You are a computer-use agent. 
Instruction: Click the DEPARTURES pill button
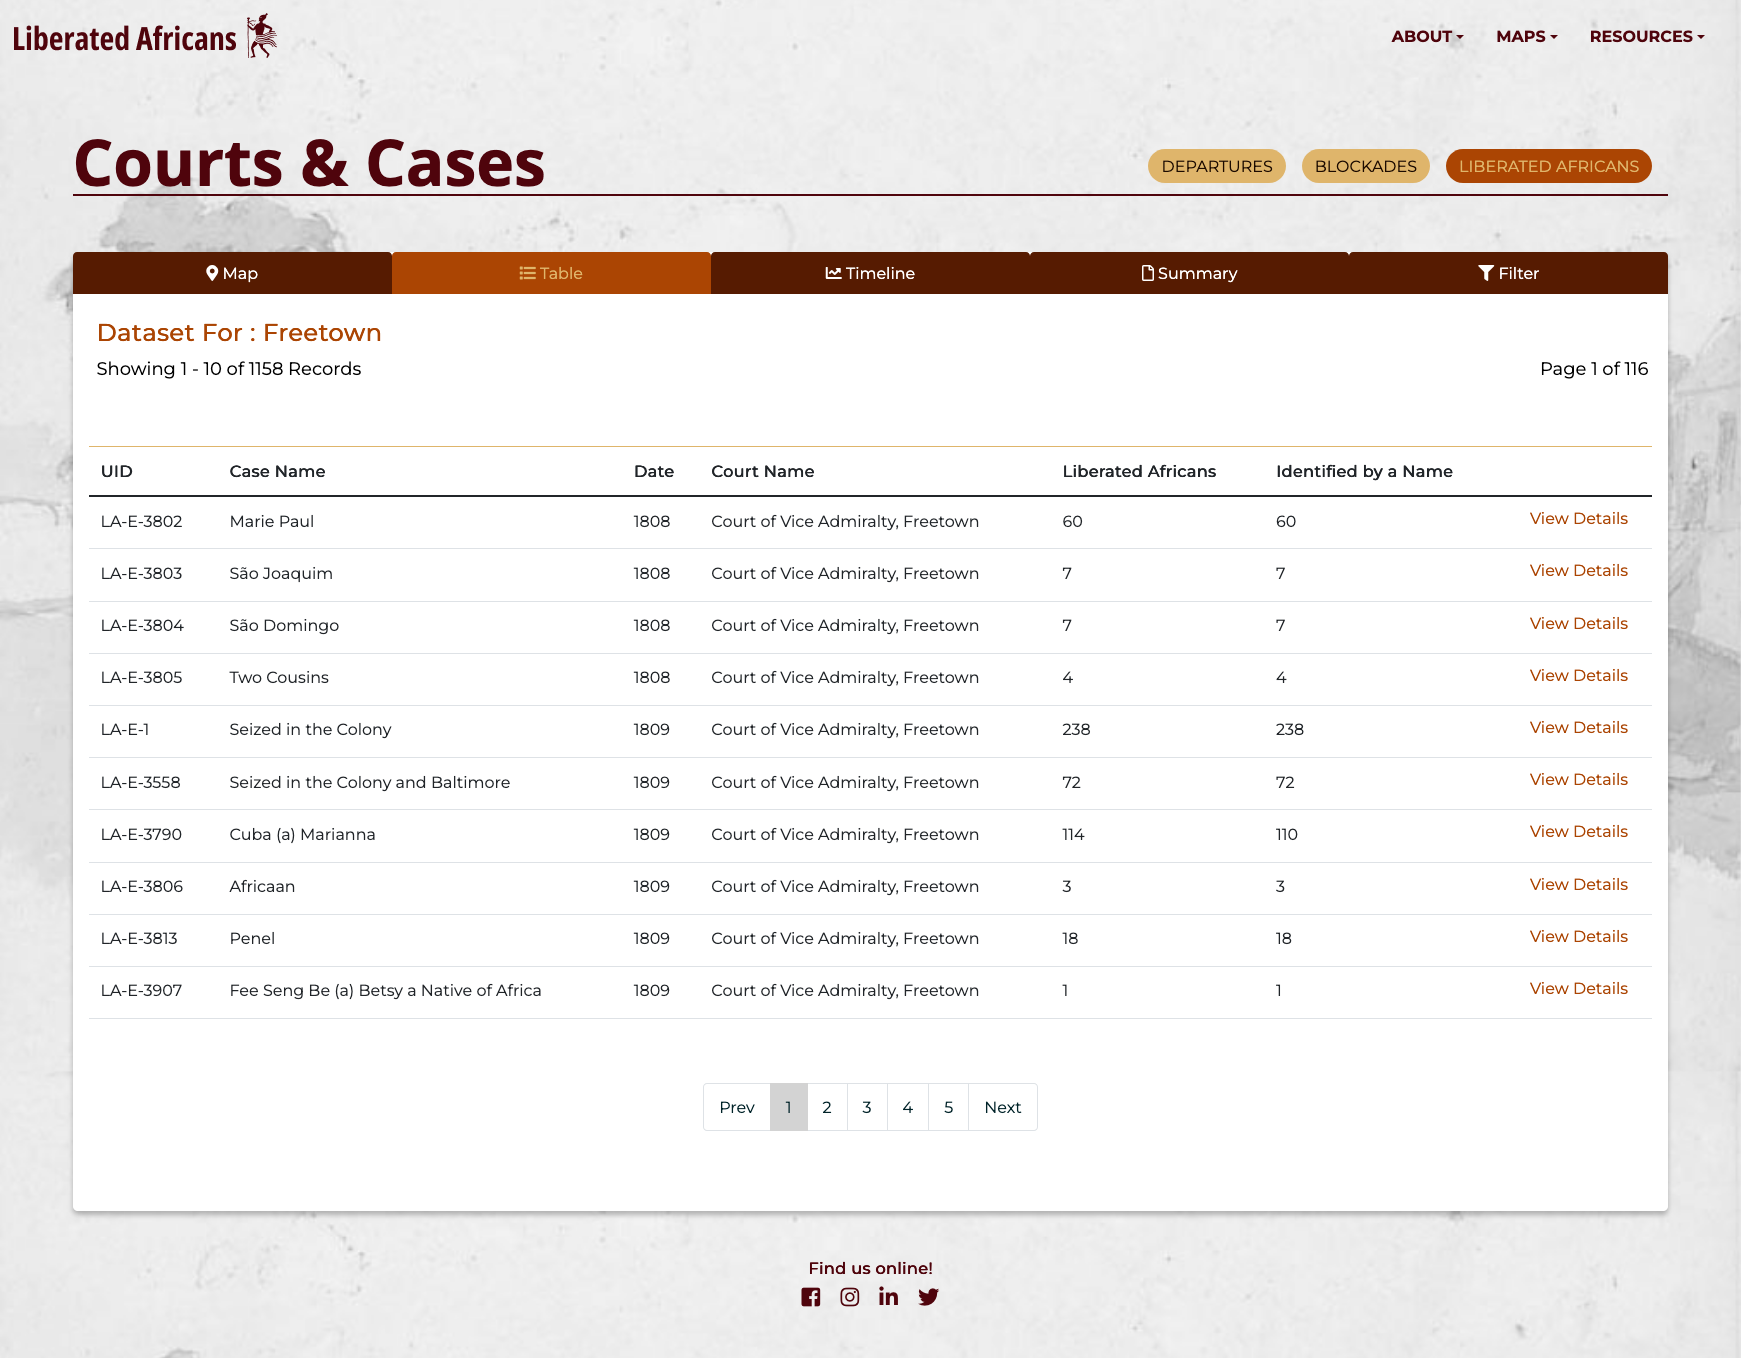pos(1216,166)
